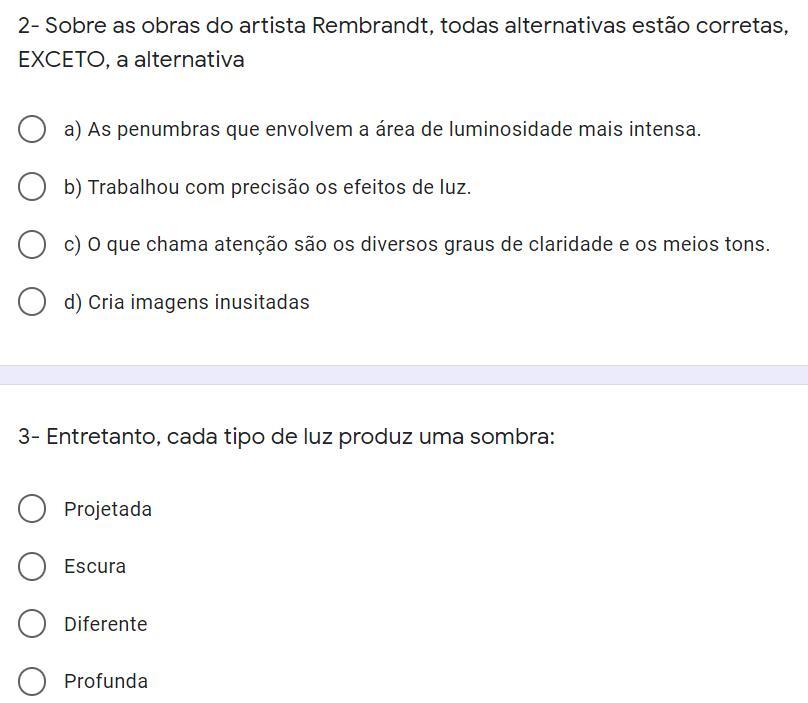Select radio button for b) Trabalhou com precisão
Viewport: 808px width, 703px height.
coord(32,187)
